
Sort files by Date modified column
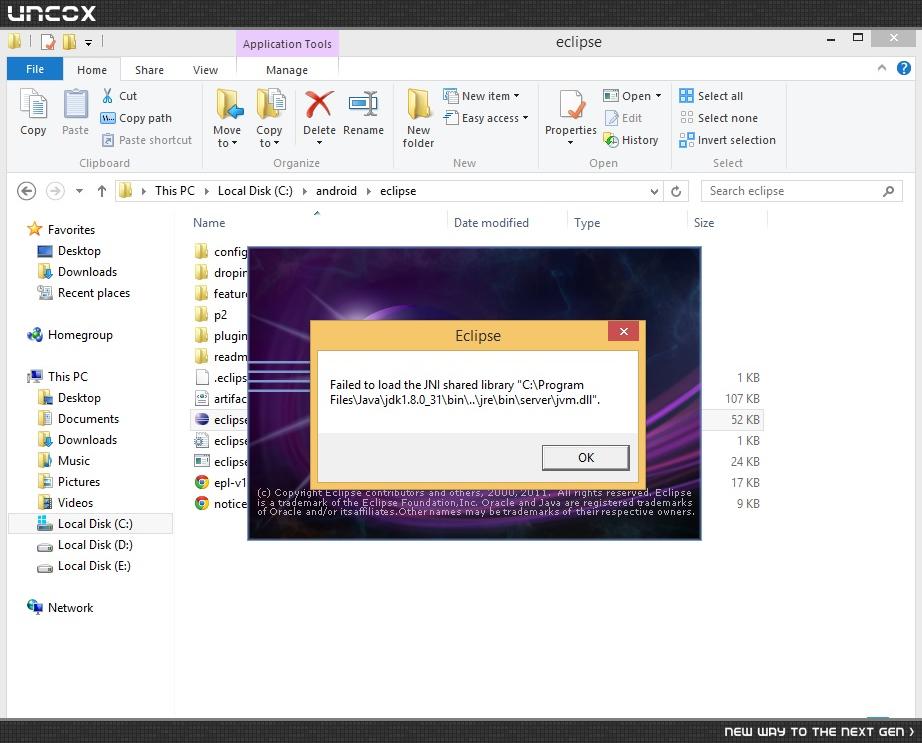(491, 223)
